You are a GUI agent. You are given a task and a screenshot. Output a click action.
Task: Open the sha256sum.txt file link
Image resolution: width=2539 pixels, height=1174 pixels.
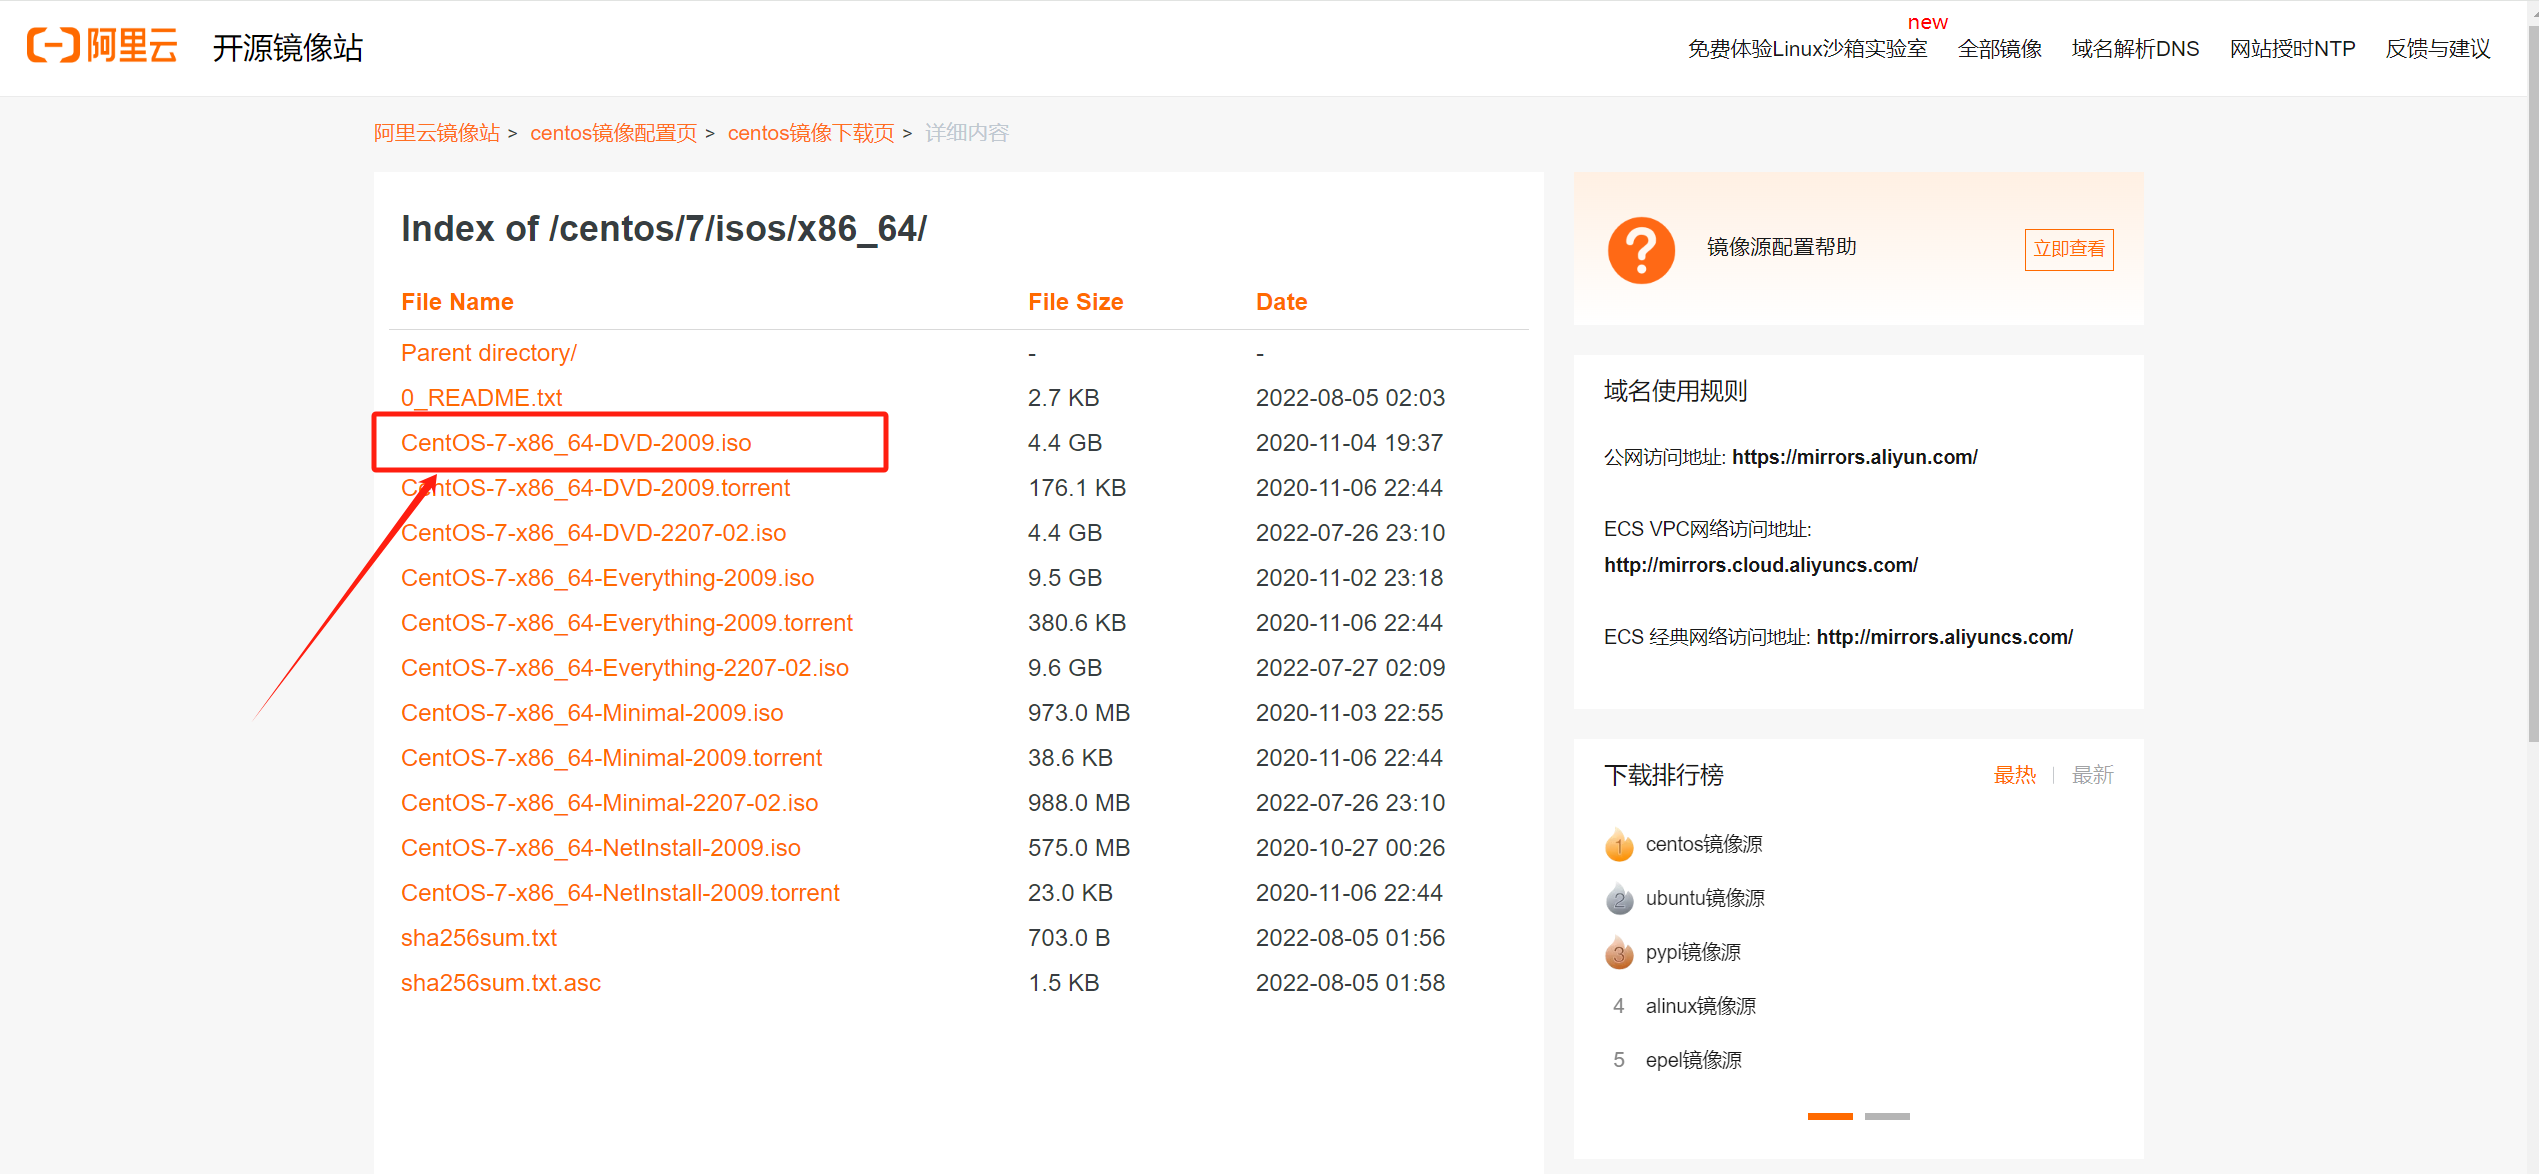(x=479, y=938)
